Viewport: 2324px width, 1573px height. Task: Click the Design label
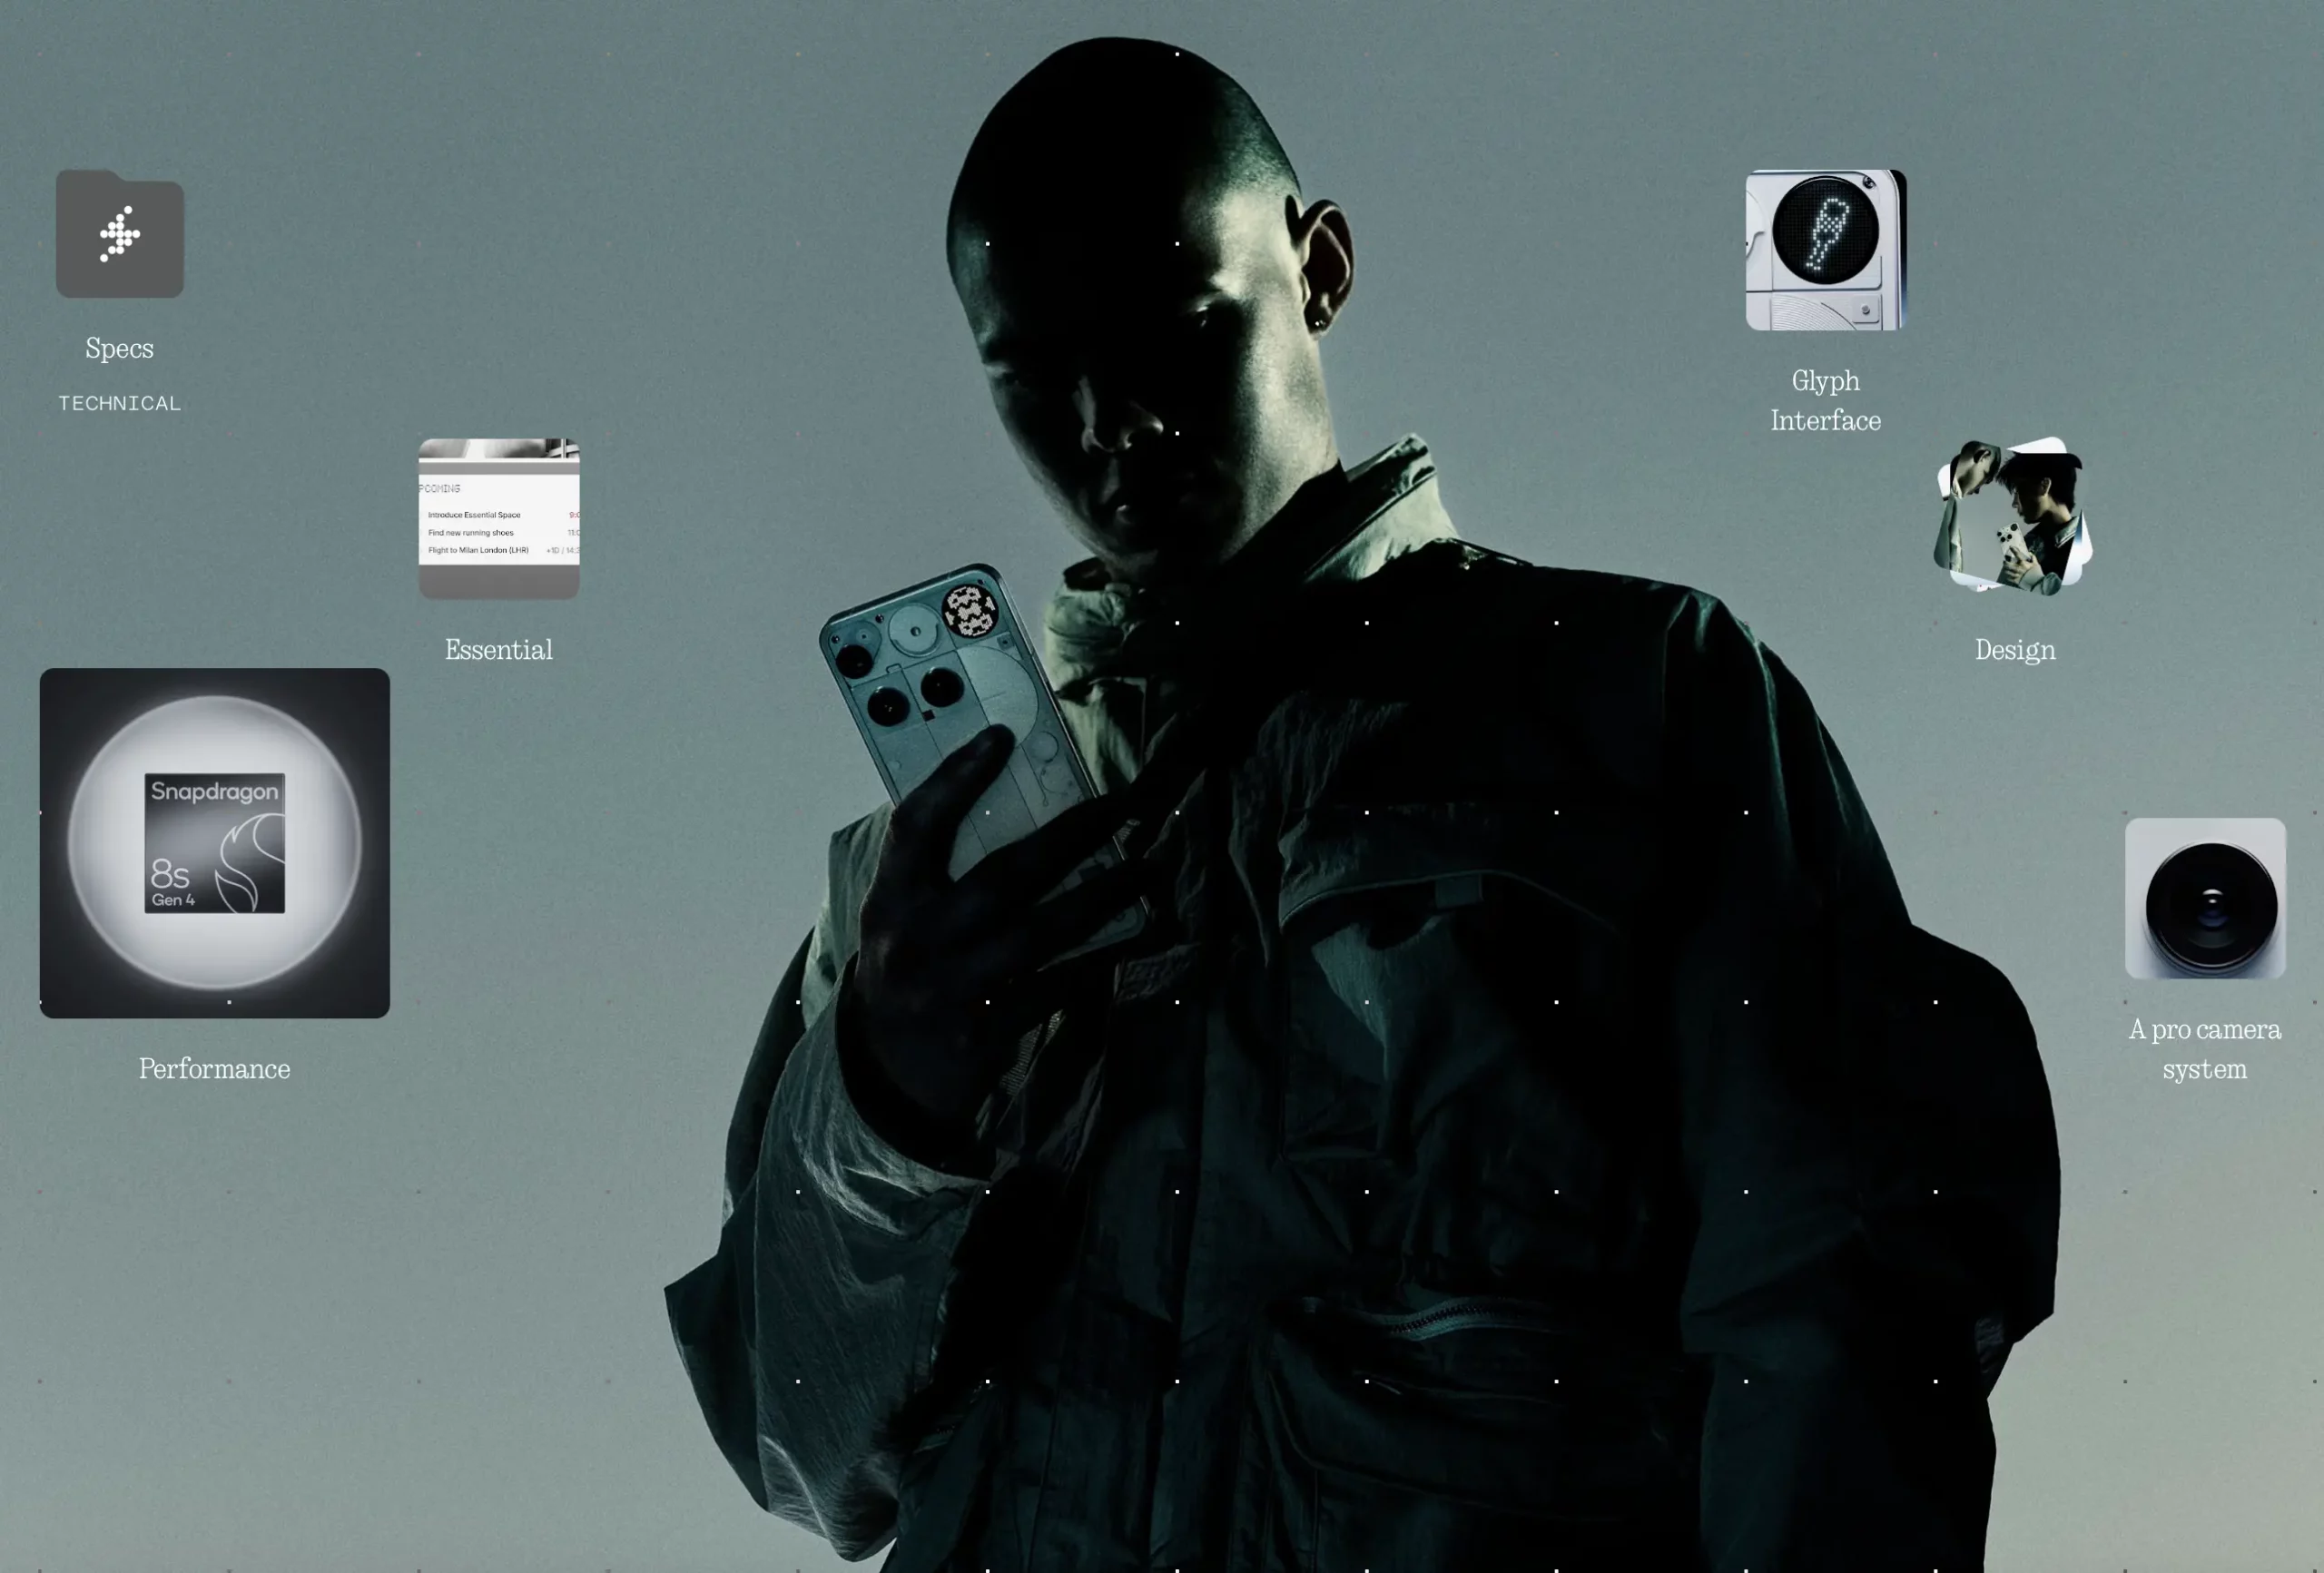tap(2014, 650)
